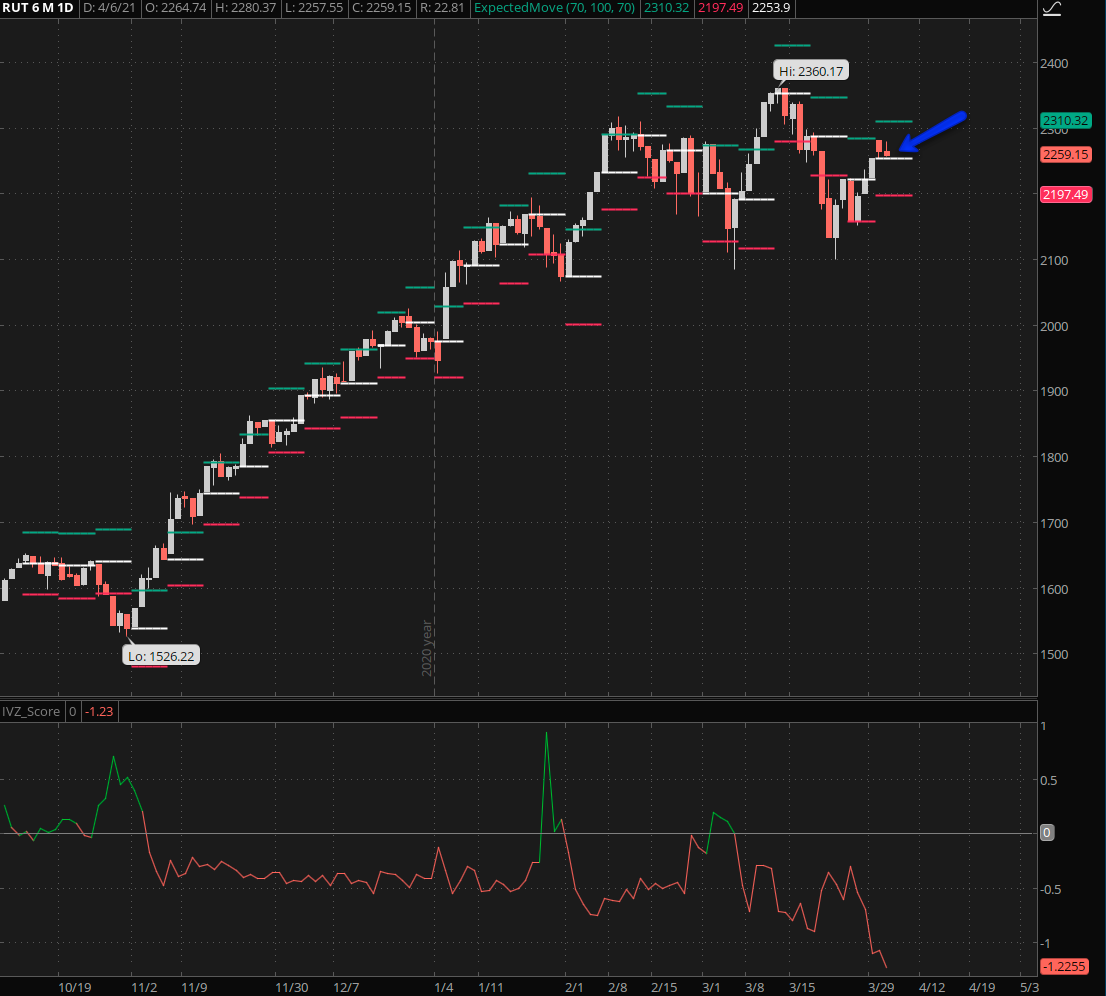1106x996 pixels.
Task: Select the 2259.15 last price axis tag
Action: tap(1064, 155)
